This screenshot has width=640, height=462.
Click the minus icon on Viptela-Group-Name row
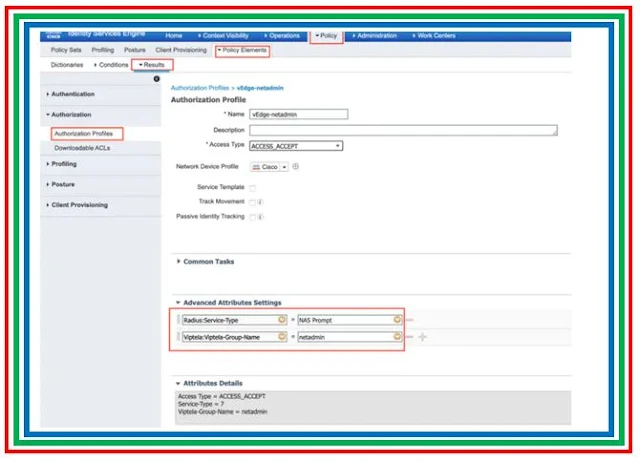click(x=410, y=338)
